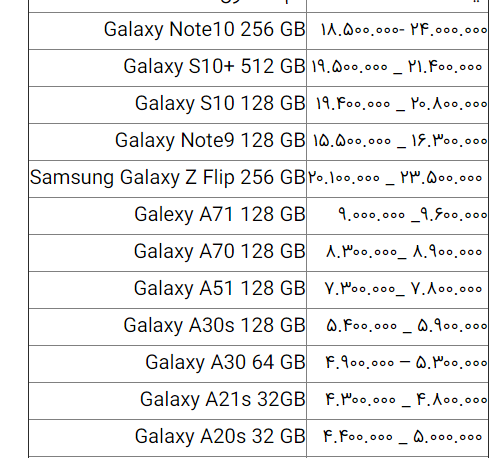Select the Galaxy A30 64 GB cell
The height and width of the screenshot is (458, 502).
click(167, 364)
